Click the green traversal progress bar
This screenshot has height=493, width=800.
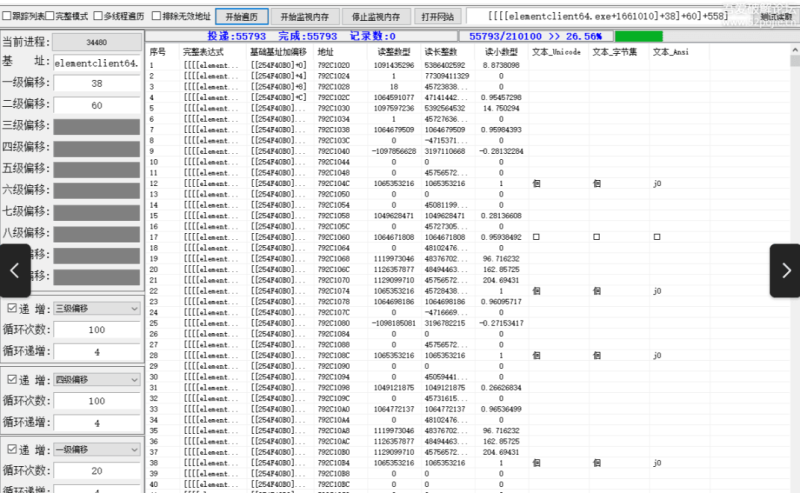(666, 36)
